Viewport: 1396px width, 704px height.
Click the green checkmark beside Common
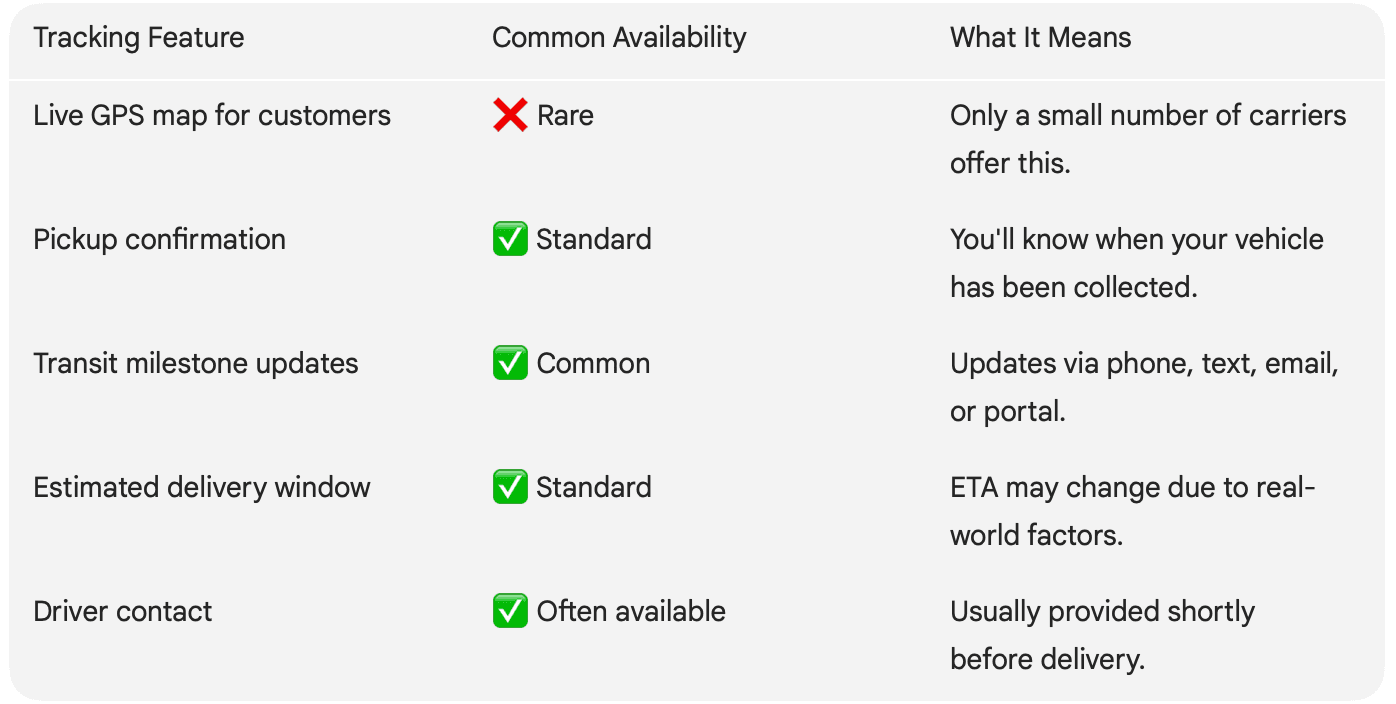point(510,363)
